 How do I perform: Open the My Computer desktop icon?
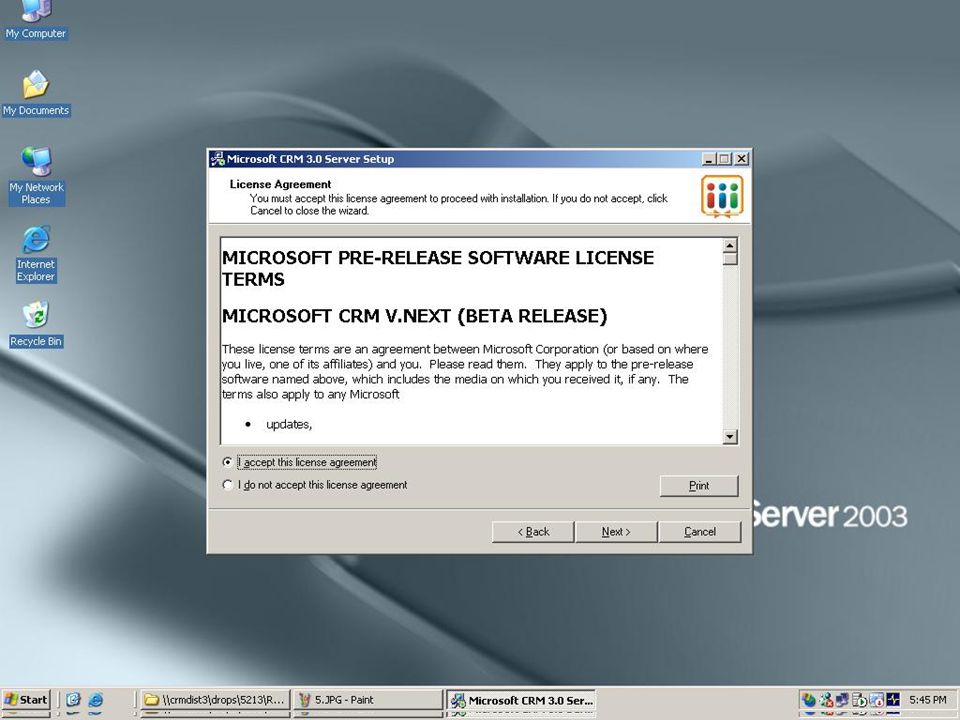[x=36, y=20]
